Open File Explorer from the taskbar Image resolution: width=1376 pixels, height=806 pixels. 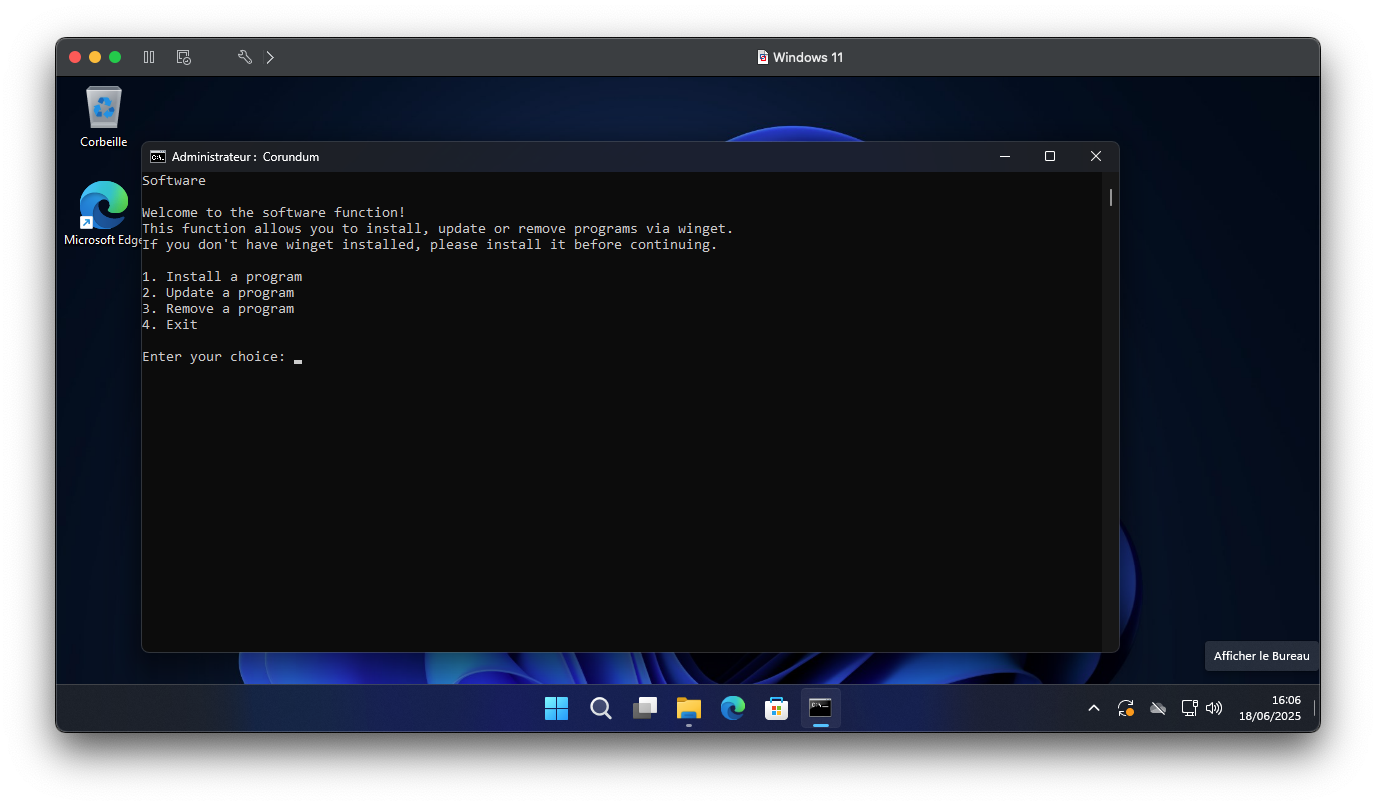point(689,708)
